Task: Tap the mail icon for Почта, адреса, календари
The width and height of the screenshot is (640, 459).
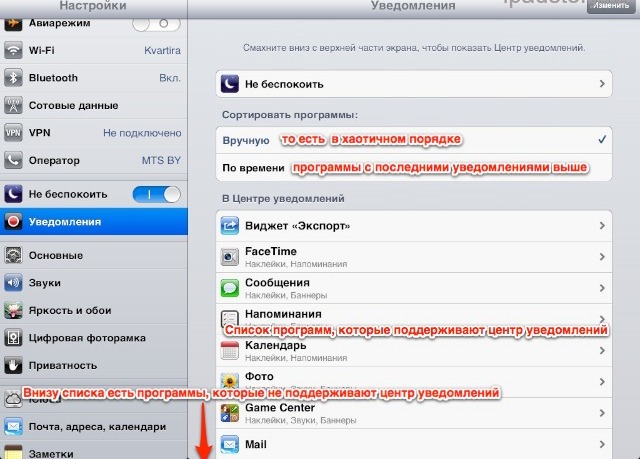Action: pyautogui.click(x=13, y=427)
